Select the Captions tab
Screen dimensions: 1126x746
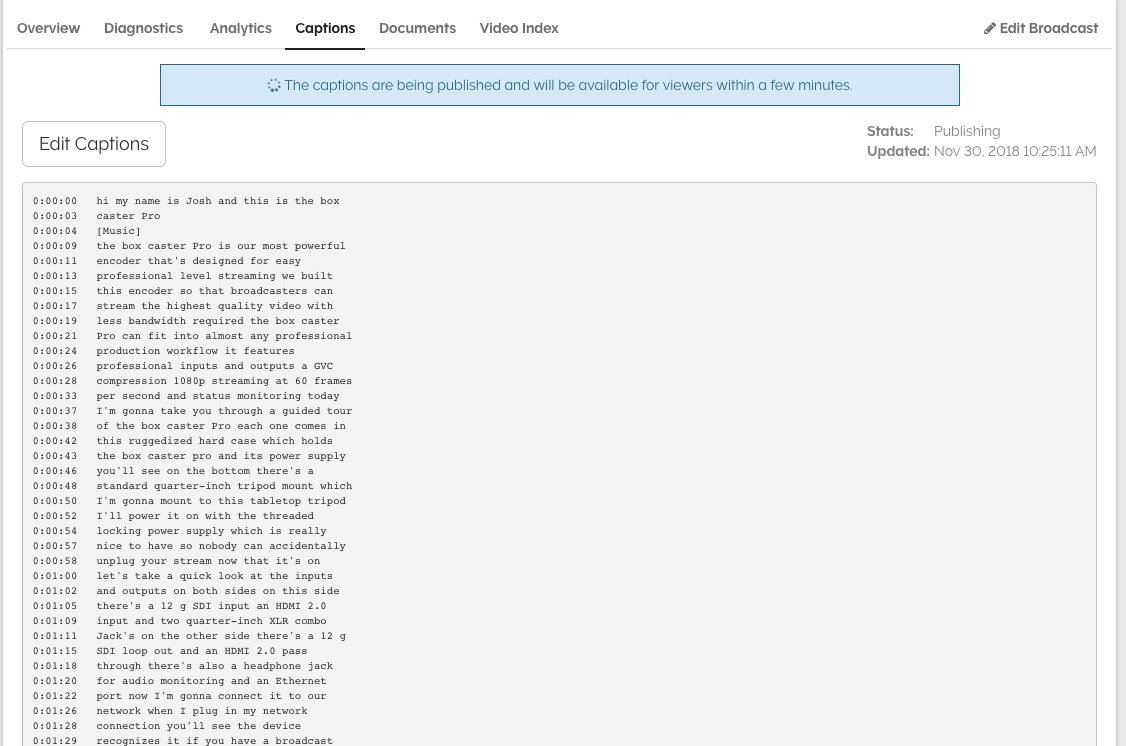(325, 28)
